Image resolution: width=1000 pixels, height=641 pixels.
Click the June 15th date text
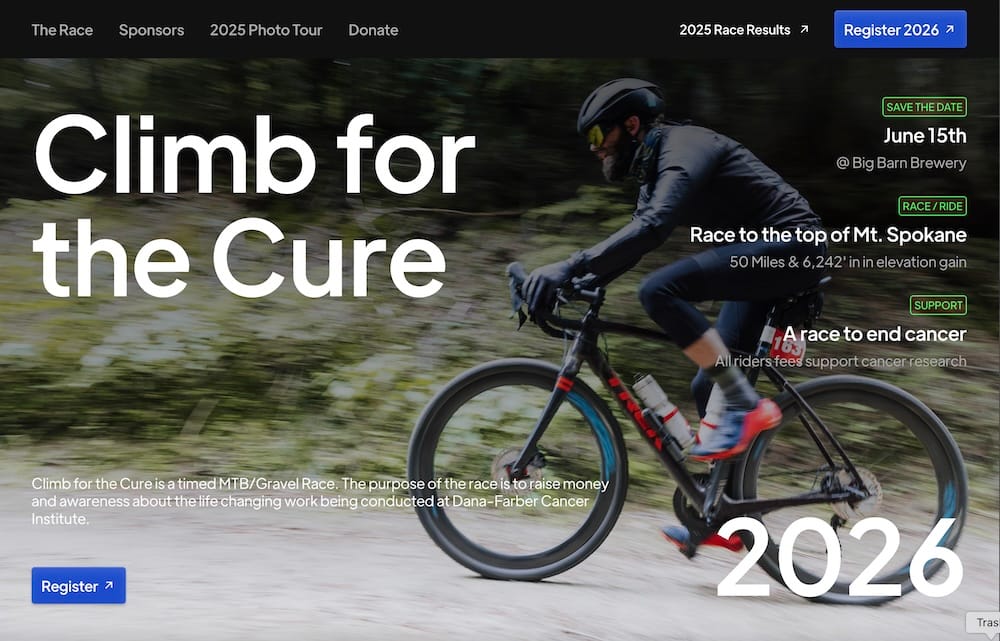(925, 136)
